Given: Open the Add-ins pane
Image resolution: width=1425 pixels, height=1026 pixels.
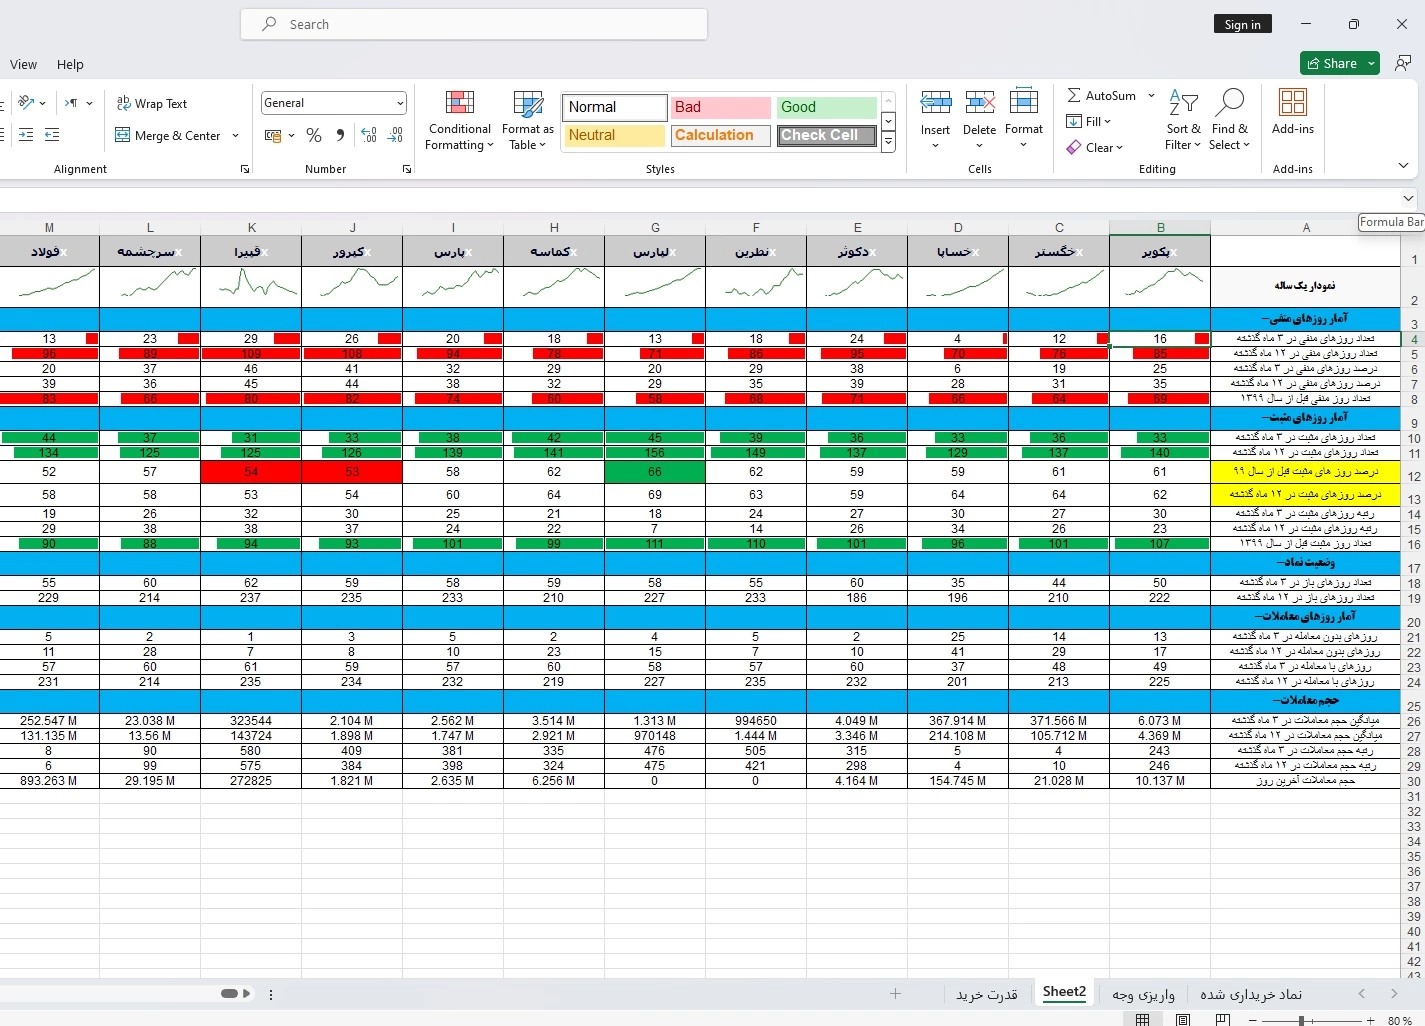Looking at the screenshot, I should point(1292,112).
